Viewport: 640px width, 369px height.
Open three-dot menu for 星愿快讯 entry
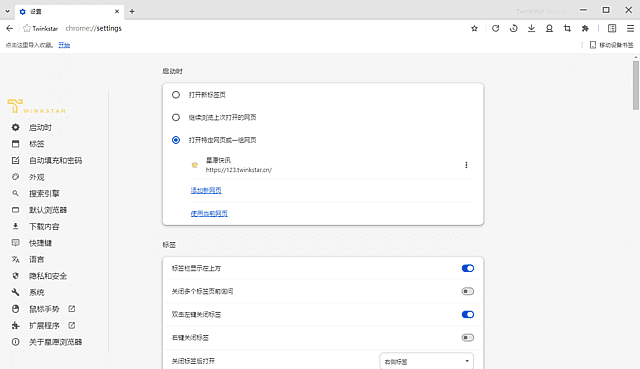[x=466, y=165]
